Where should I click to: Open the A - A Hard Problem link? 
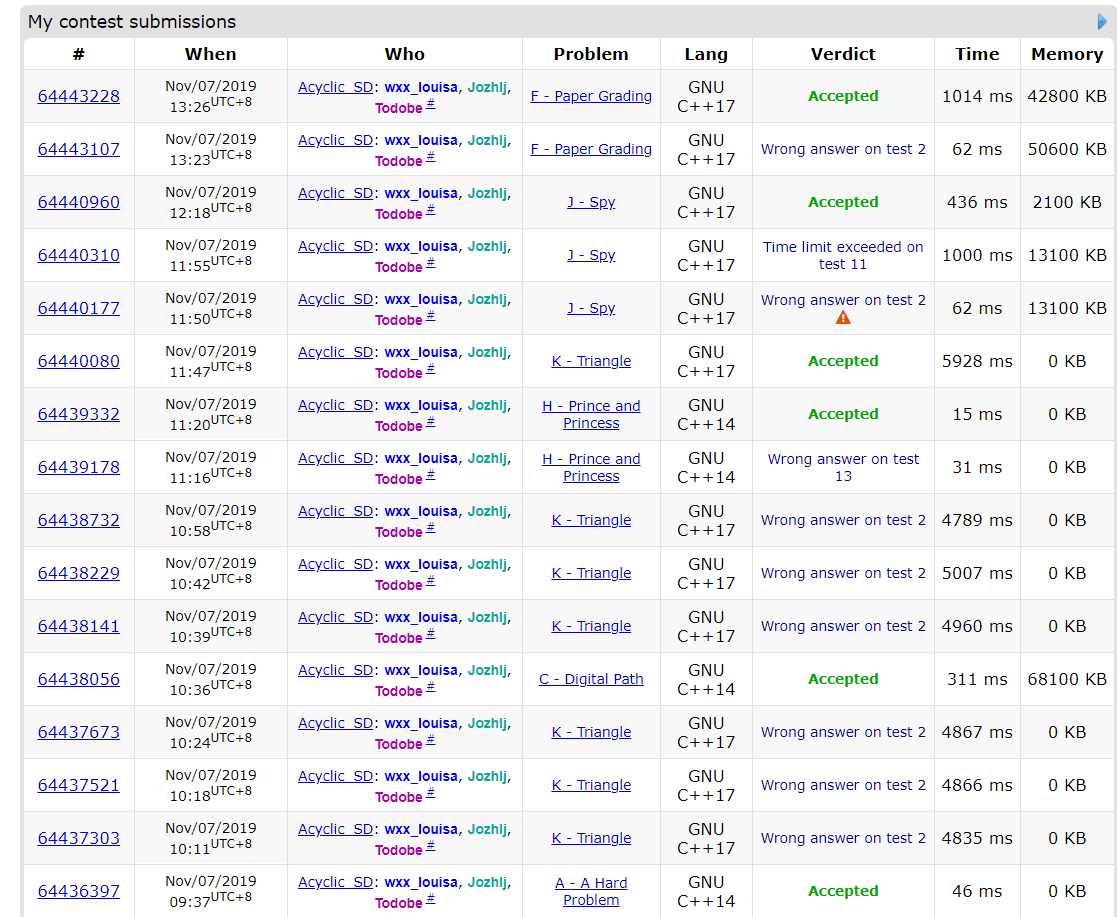click(591, 891)
